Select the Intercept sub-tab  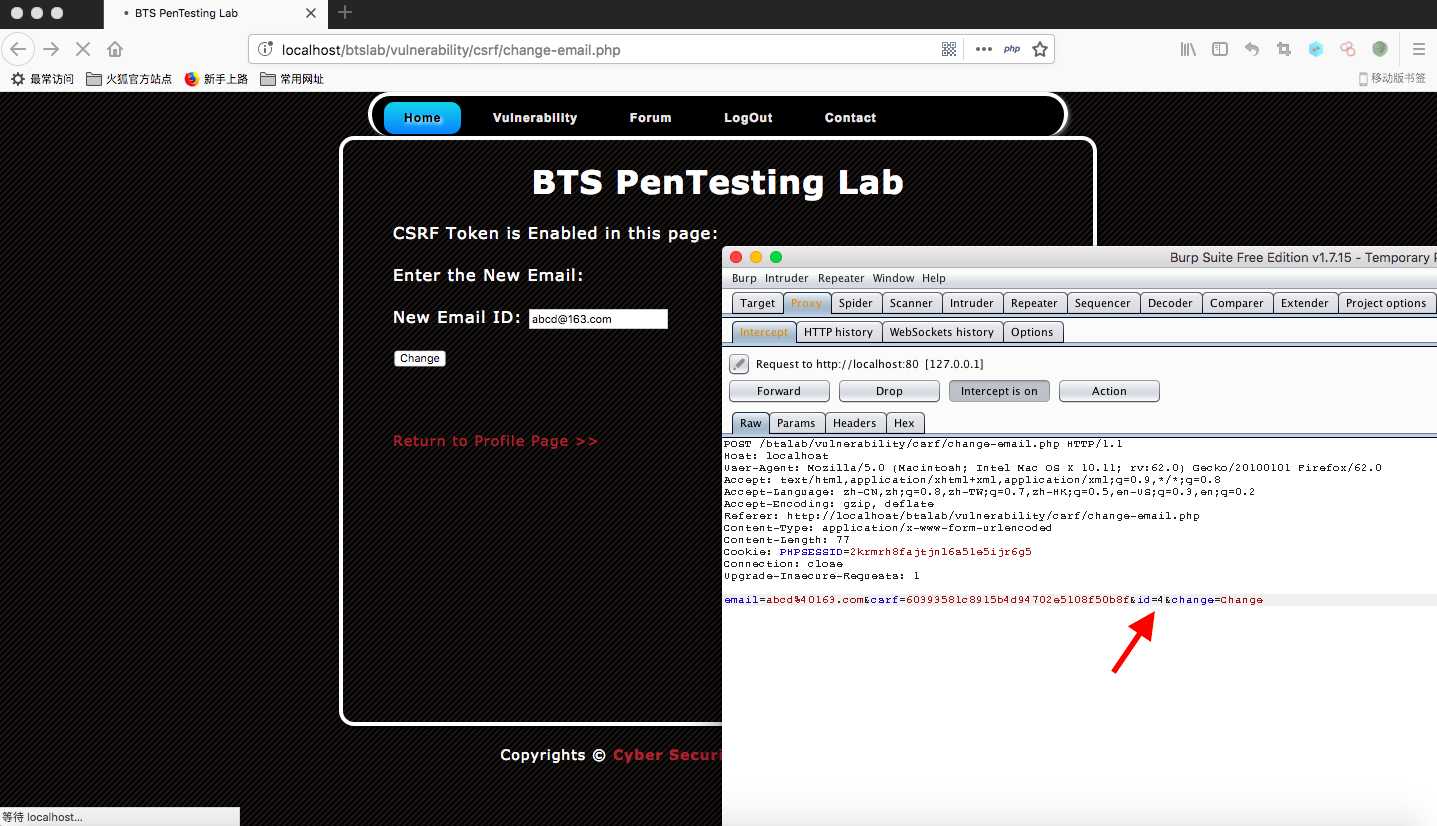764,332
